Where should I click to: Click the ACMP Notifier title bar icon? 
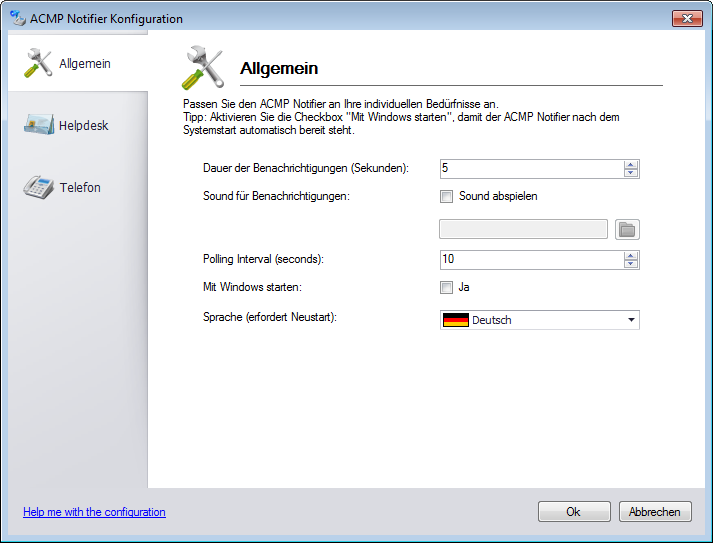17,19
